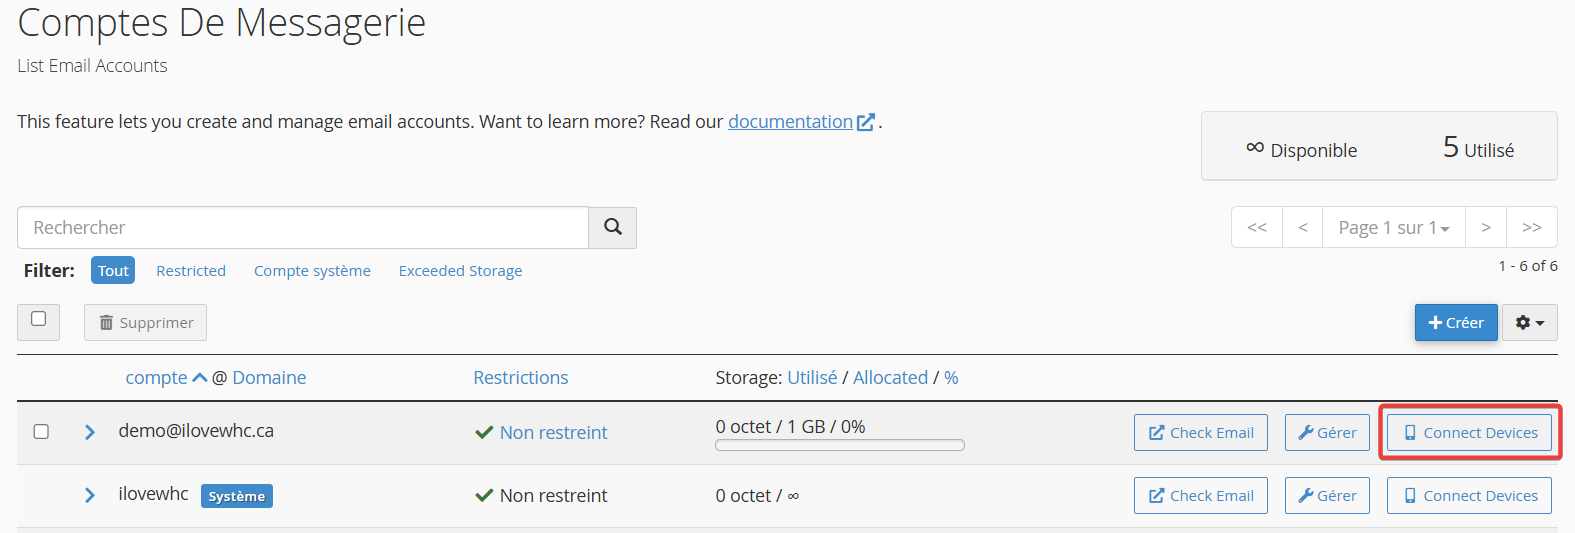Expand the ilovewhc system account row
Screen dimensions: 1575x533
pos(90,495)
